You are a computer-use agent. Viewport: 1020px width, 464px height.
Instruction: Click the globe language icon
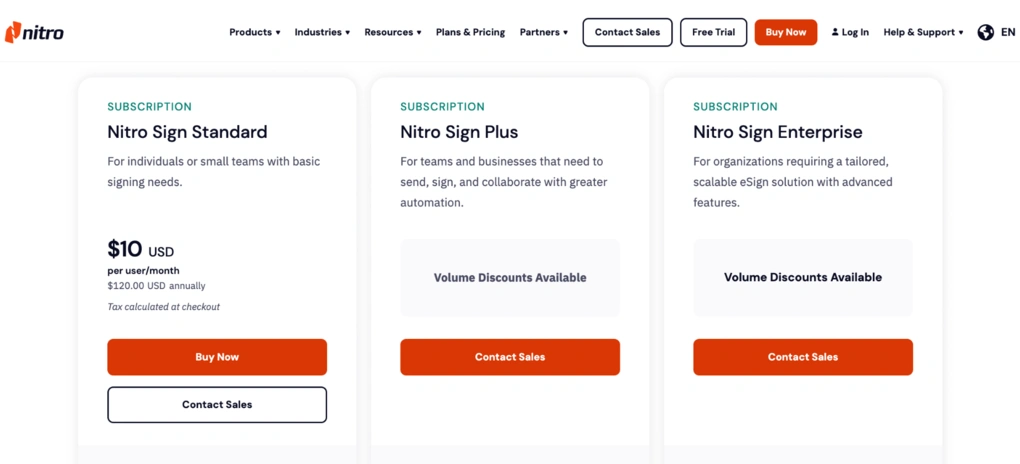(x=986, y=32)
